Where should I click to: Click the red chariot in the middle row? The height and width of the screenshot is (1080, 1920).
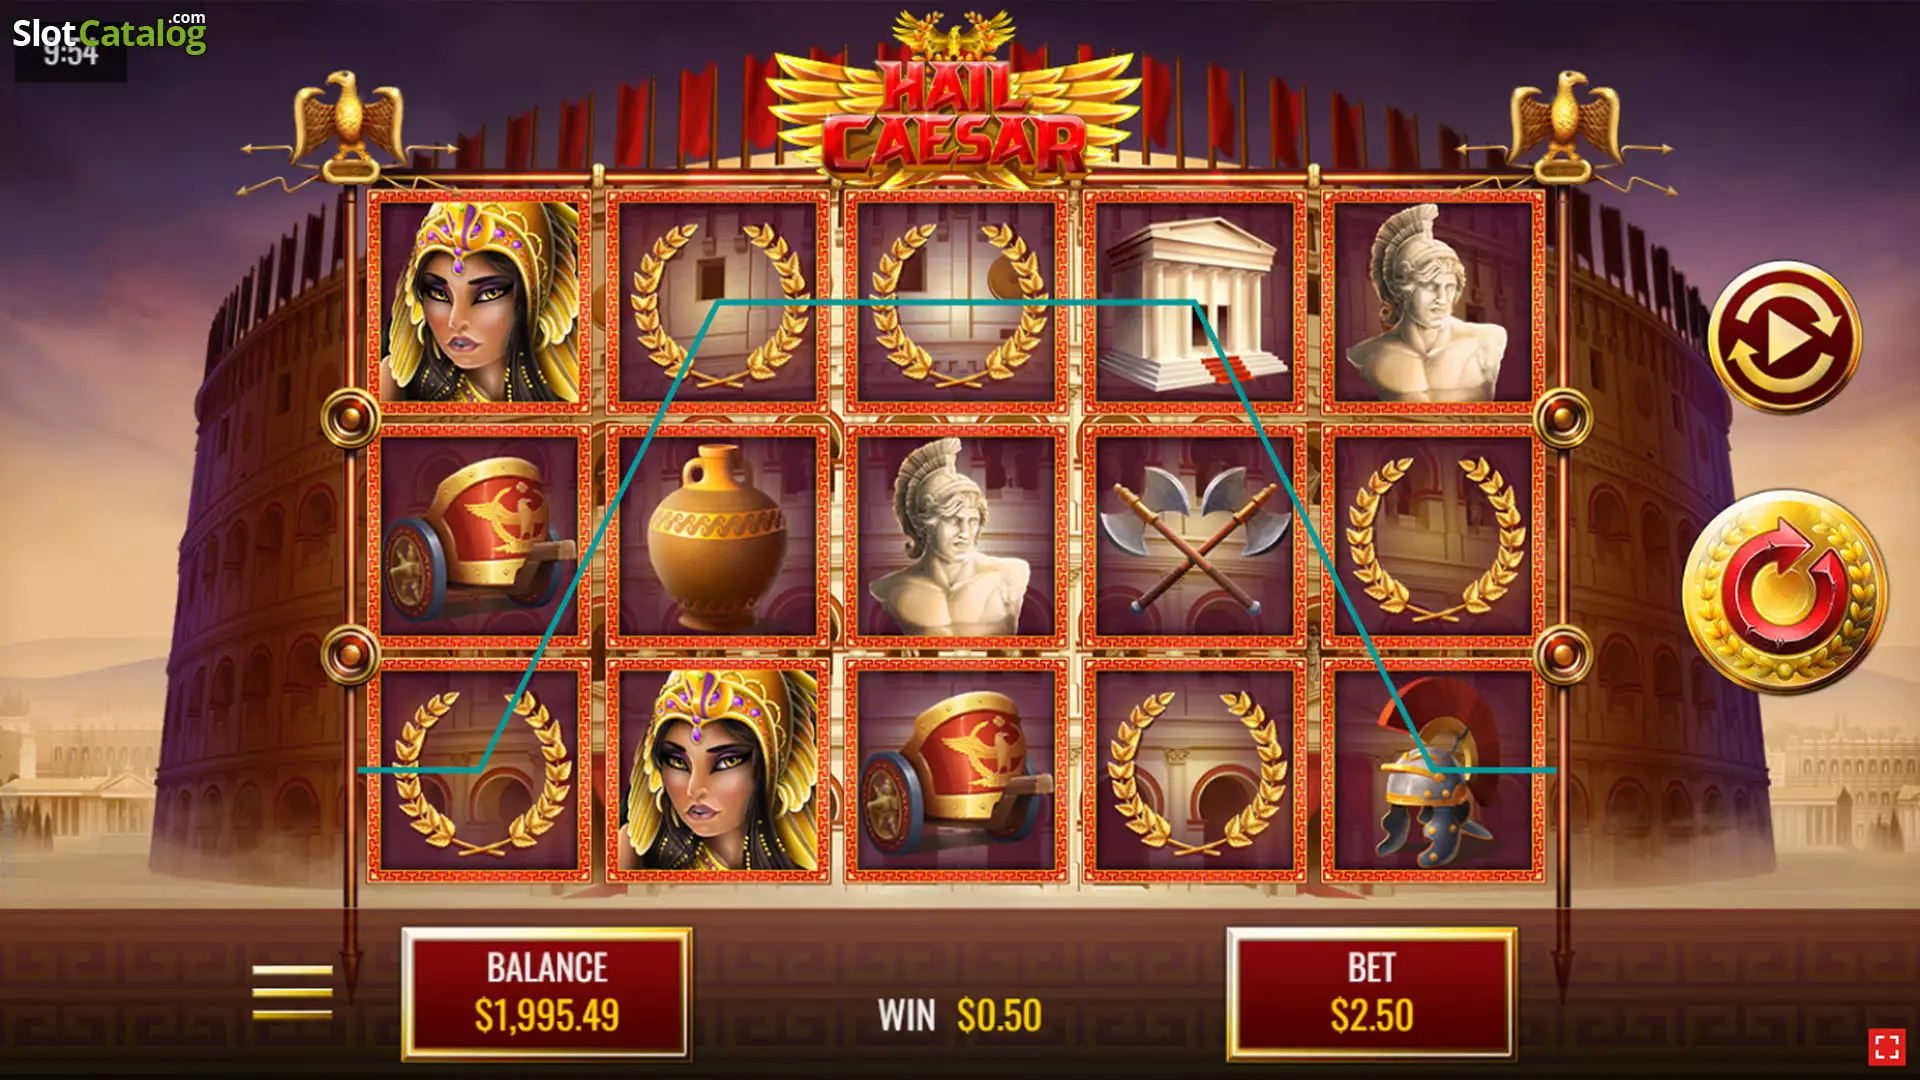click(x=479, y=536)
